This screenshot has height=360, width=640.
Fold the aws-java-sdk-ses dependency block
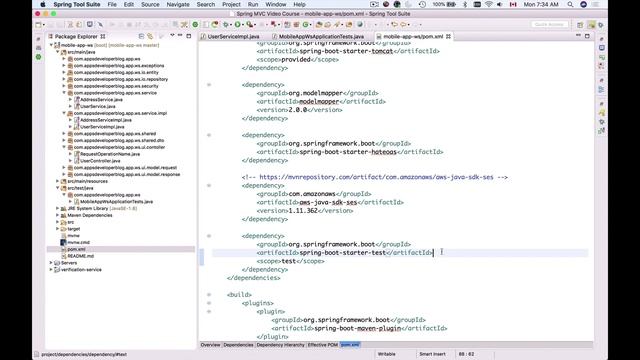click(209, 186)
